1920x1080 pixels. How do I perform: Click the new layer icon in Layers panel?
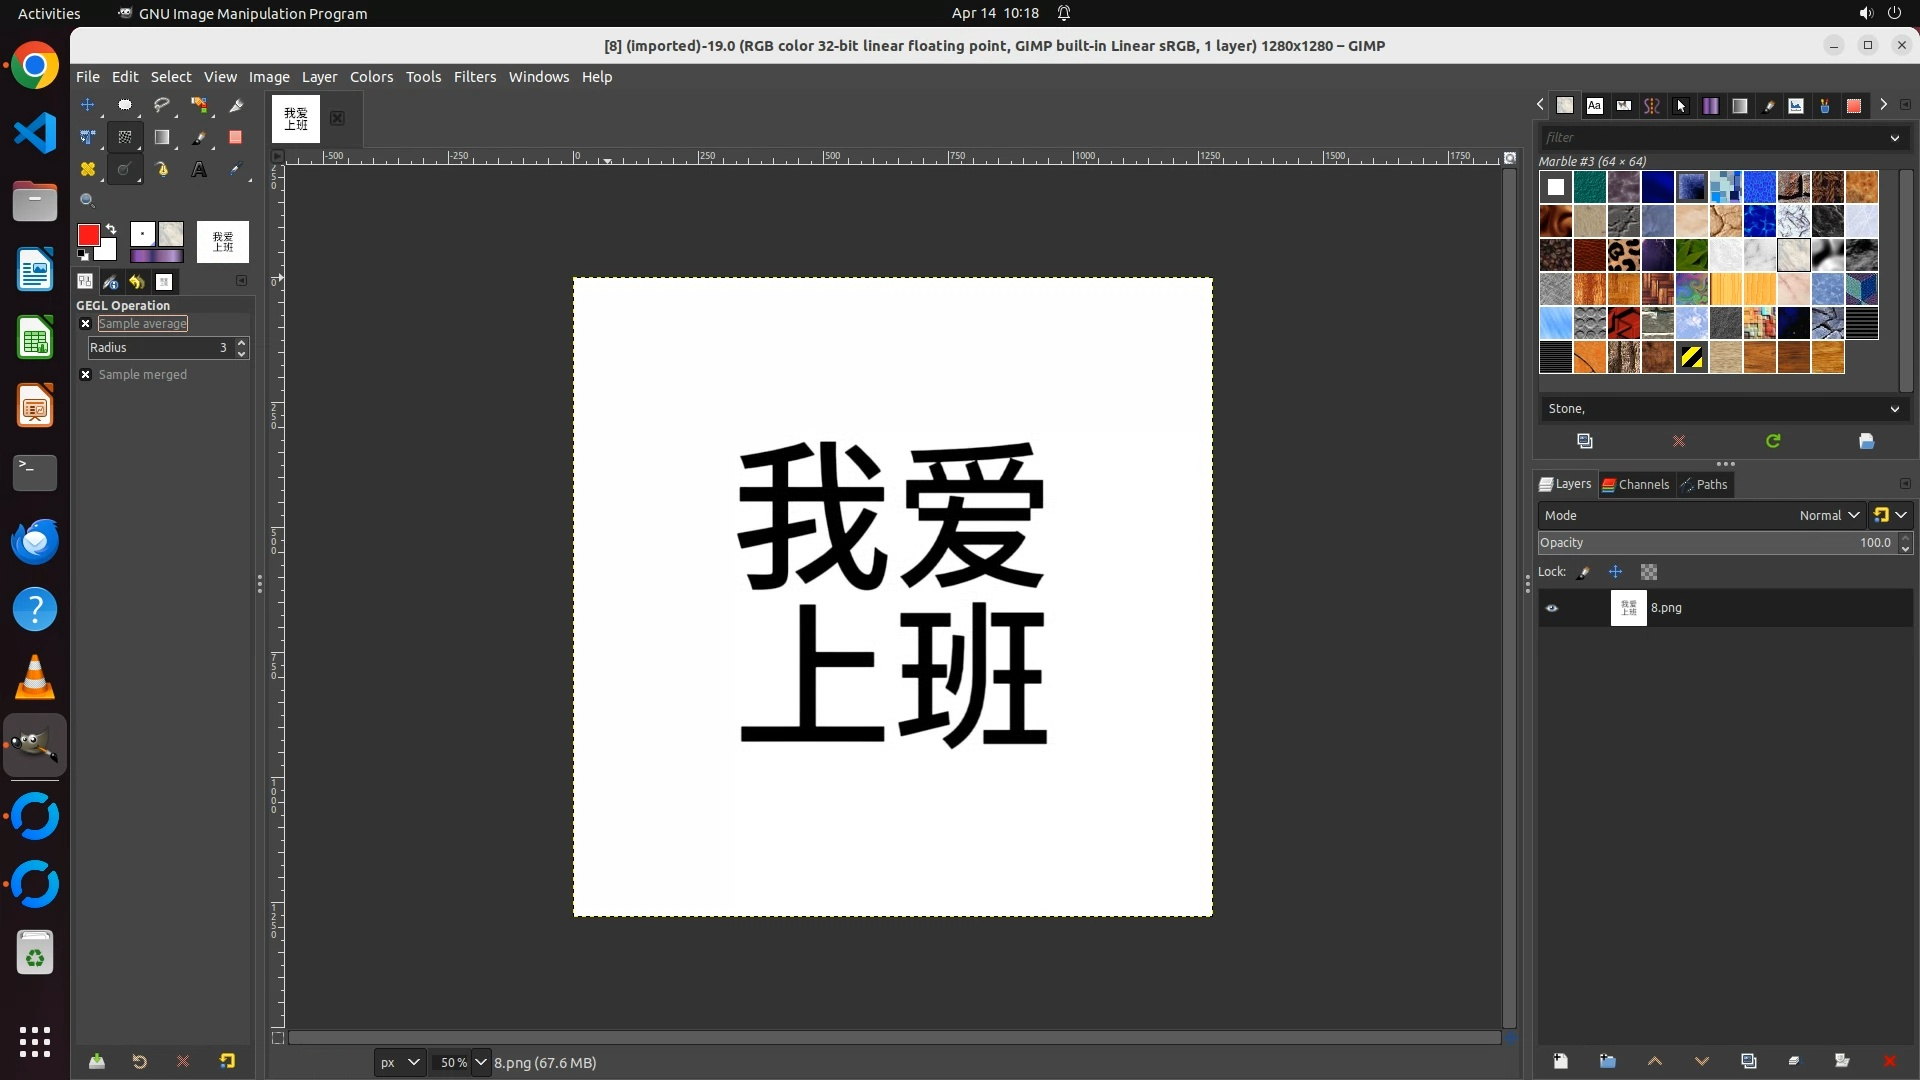tap(1560, 1061)
